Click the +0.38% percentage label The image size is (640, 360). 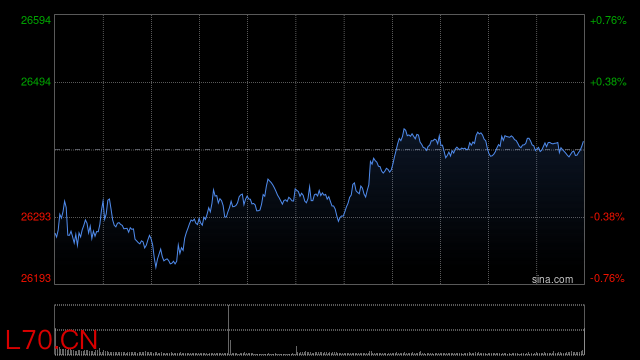click(x=608, y=82)
